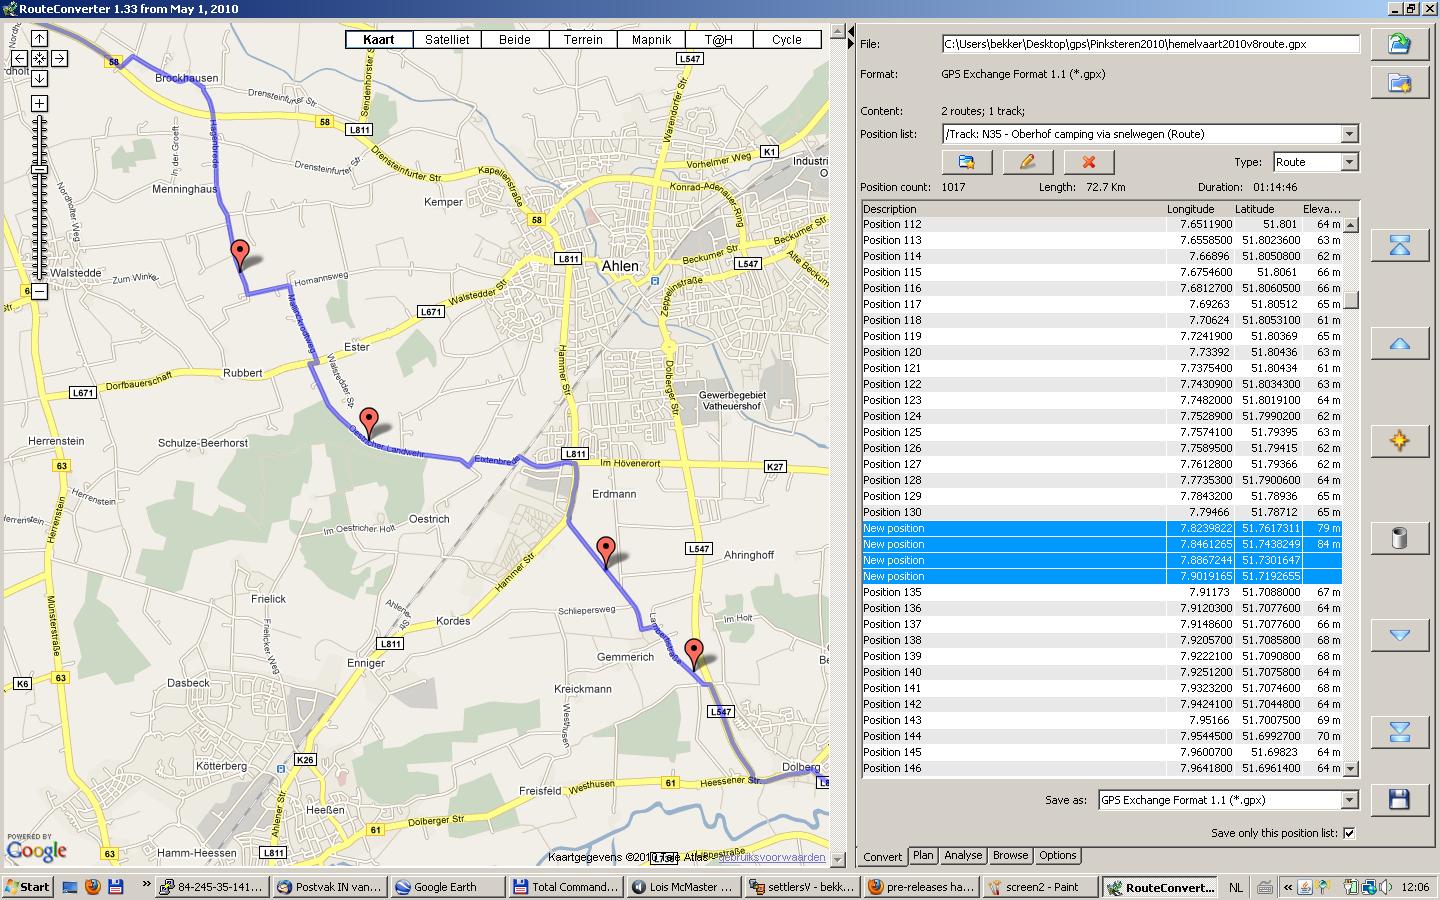The image size is (1440, 900).
Task: Move selected positions up one step
Action: [1399, 344]
